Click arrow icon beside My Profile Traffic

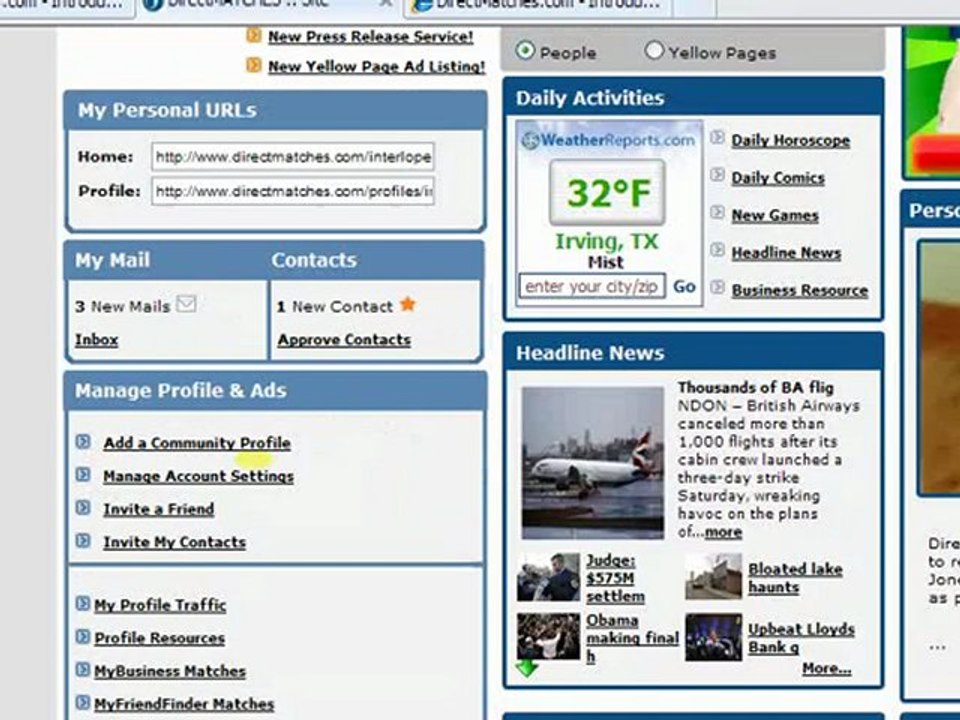tap(83, 604)
